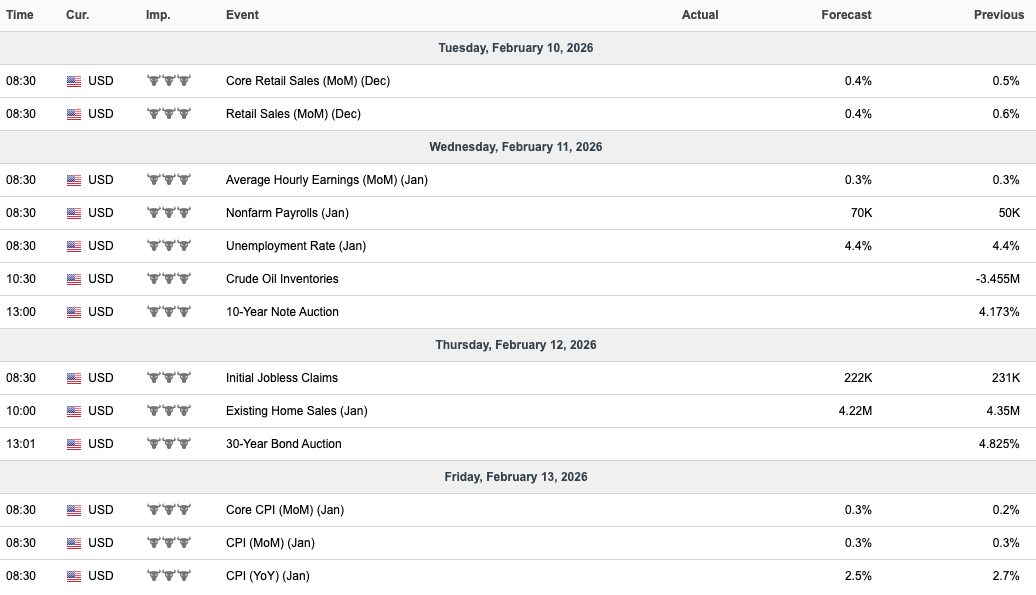The height and width of the screenshot is (595, 1036).
Task: Sort by the Time column header
Action: click(20, 15)
